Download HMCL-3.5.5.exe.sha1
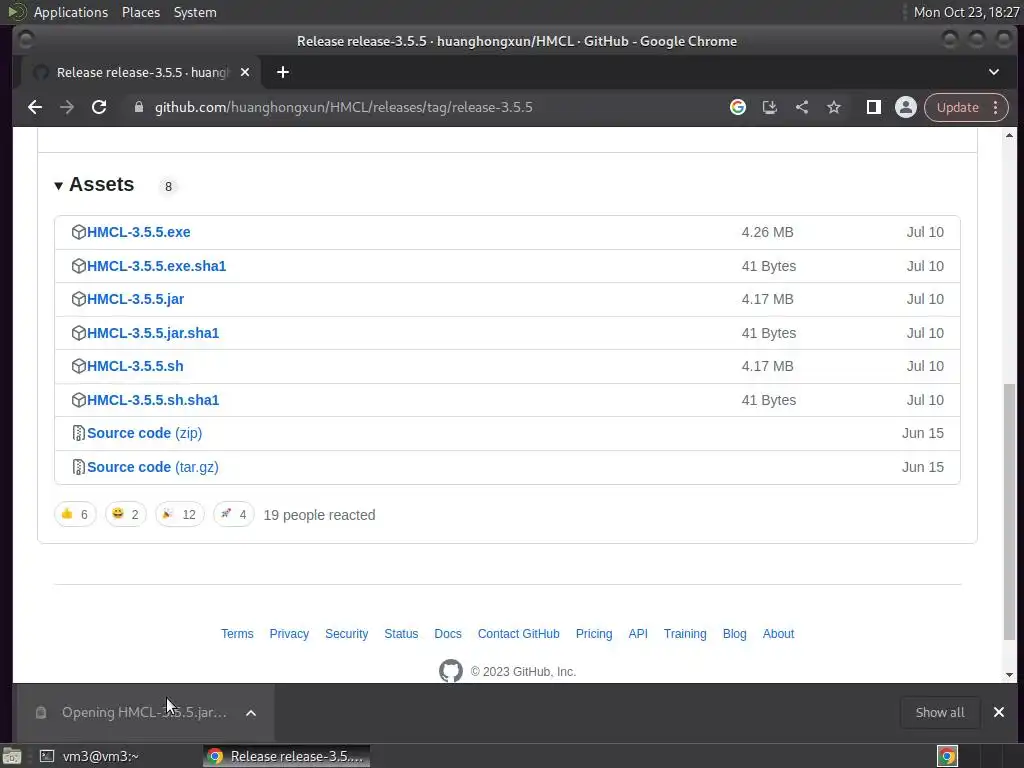 coord(156,266)
